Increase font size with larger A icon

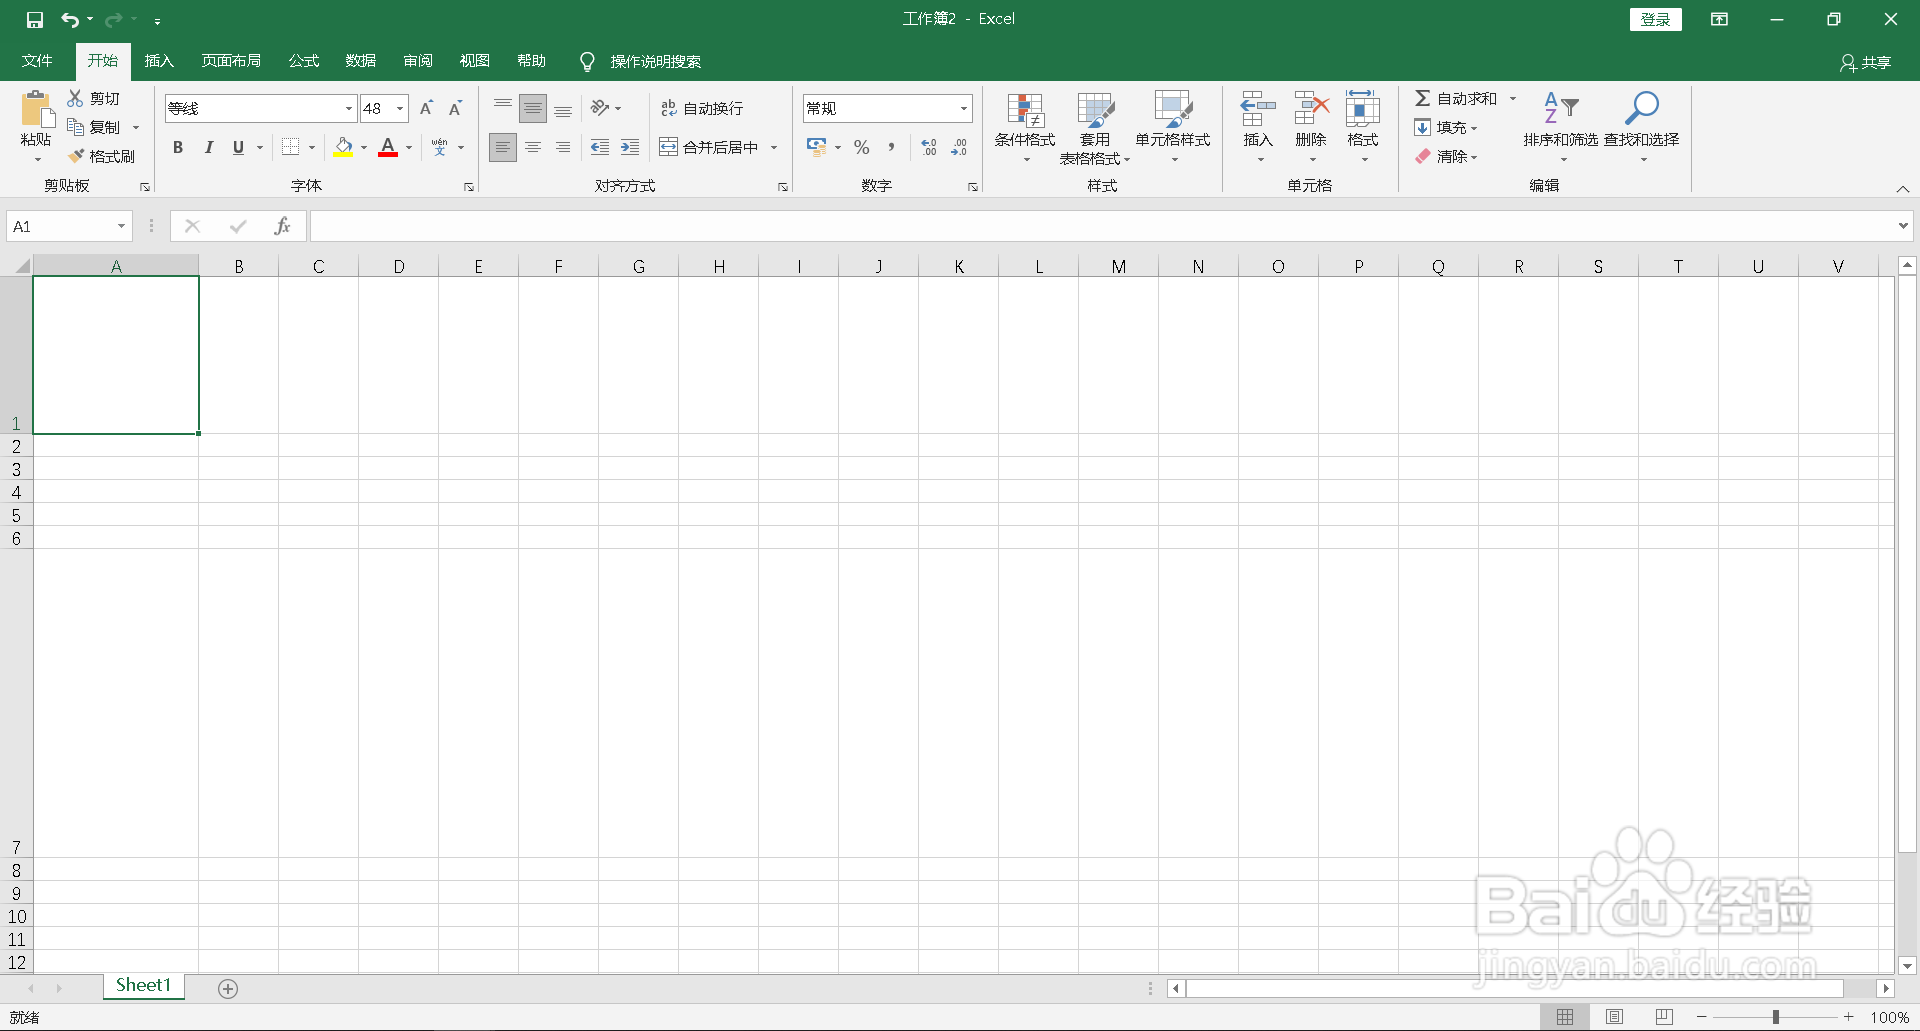coord(426,108)
